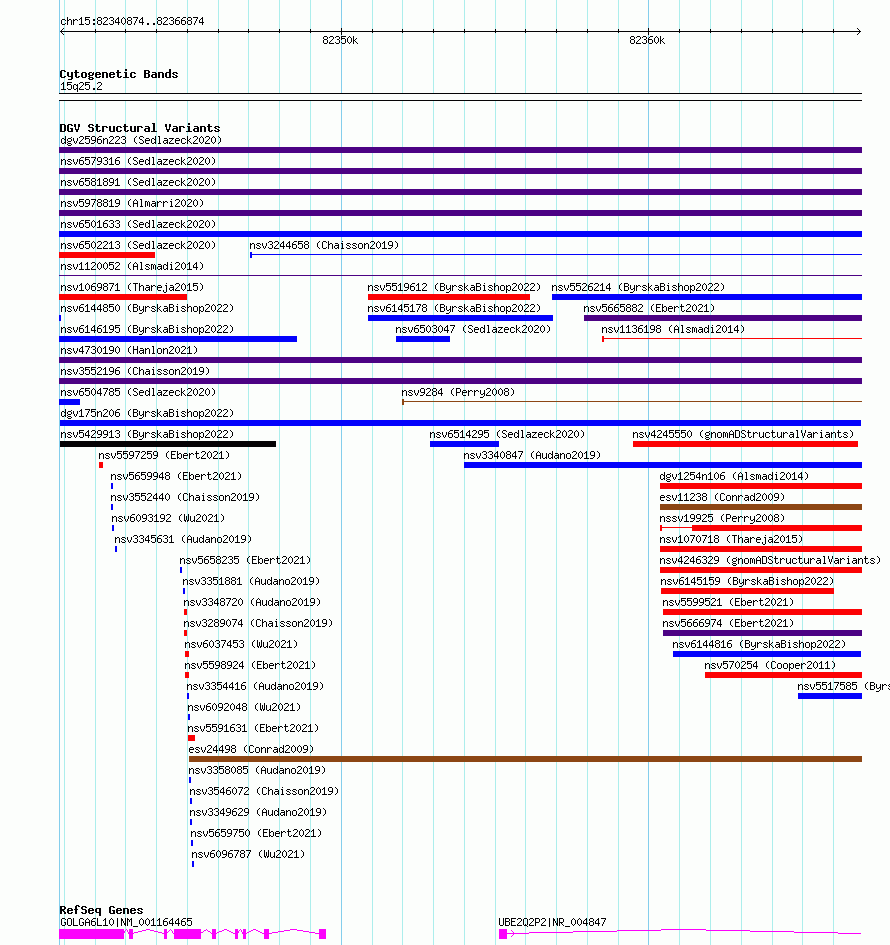
Task: Click the 82350k ruler tick label
Action: [340, 40]
